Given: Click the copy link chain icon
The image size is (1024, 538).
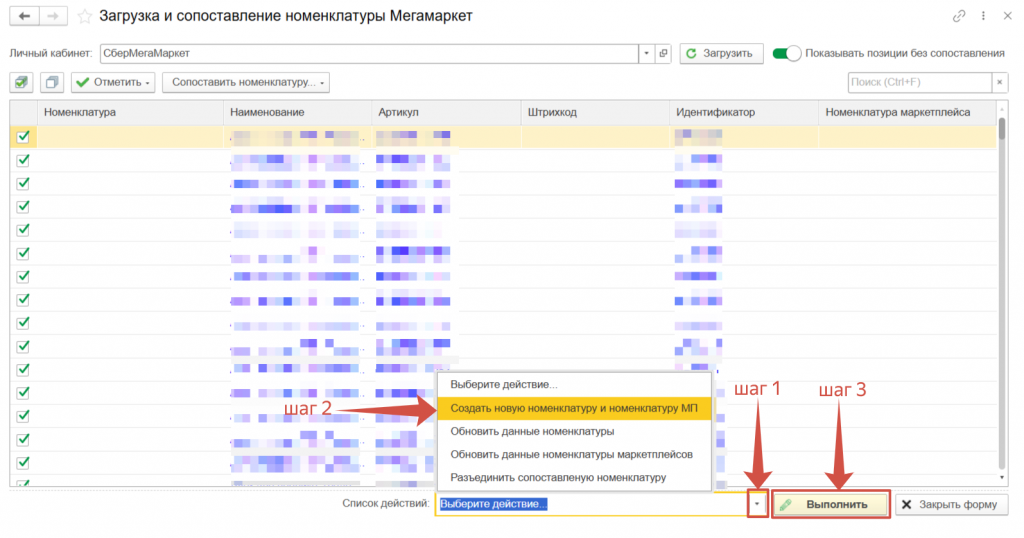Looking at the screenshot, I should coord(960,16).
